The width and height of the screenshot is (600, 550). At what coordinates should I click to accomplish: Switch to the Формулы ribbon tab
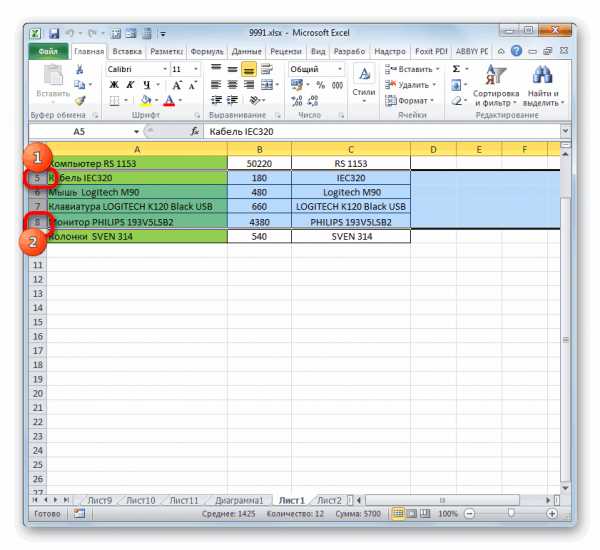[207, 51]
